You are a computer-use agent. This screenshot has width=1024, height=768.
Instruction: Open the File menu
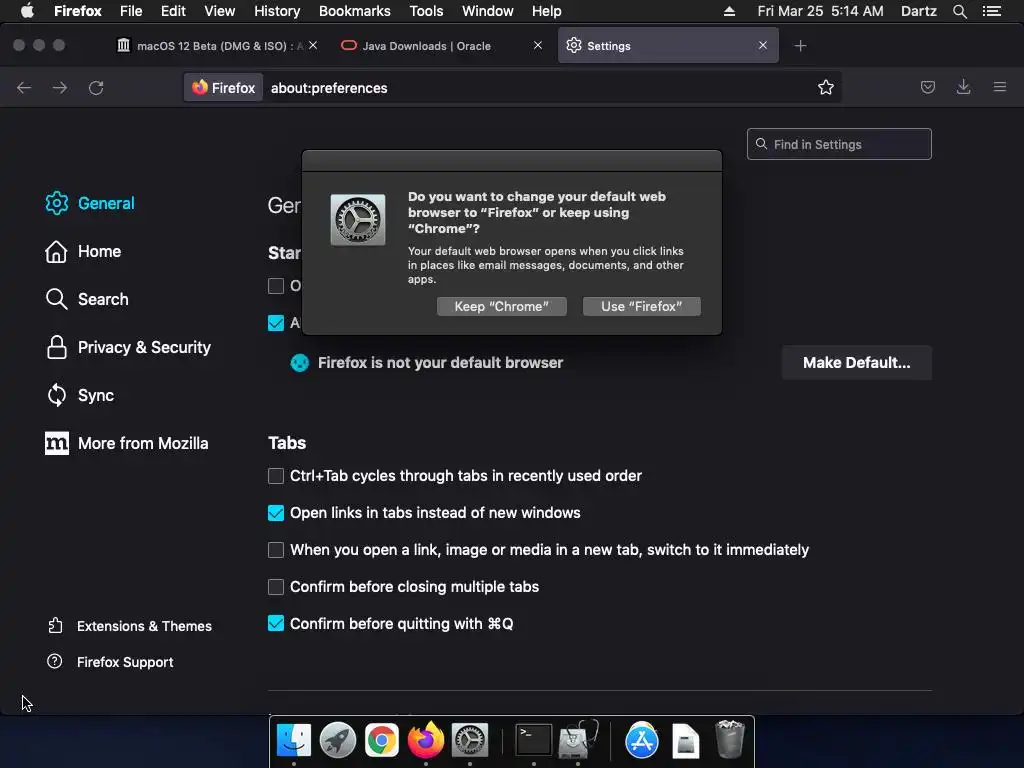[131, 11]
